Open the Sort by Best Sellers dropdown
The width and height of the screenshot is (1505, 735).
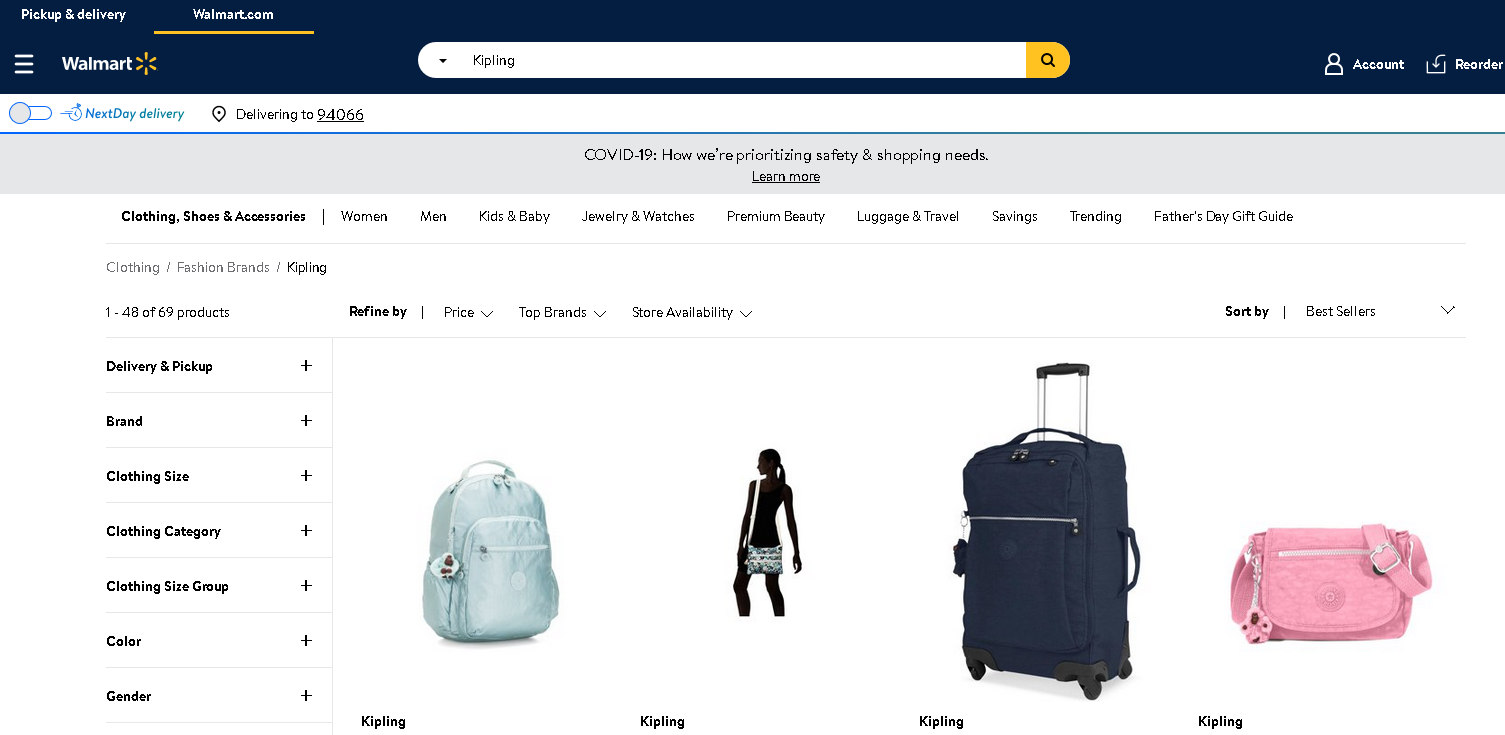click(1380, 311)
